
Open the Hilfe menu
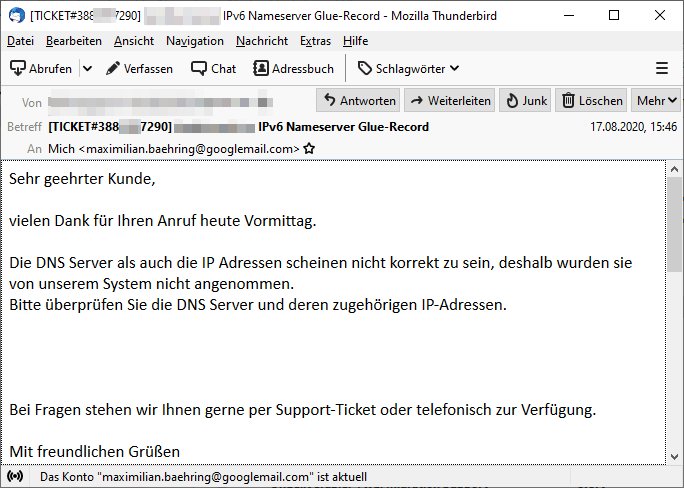pyautogui.click(x=355, y=41)
